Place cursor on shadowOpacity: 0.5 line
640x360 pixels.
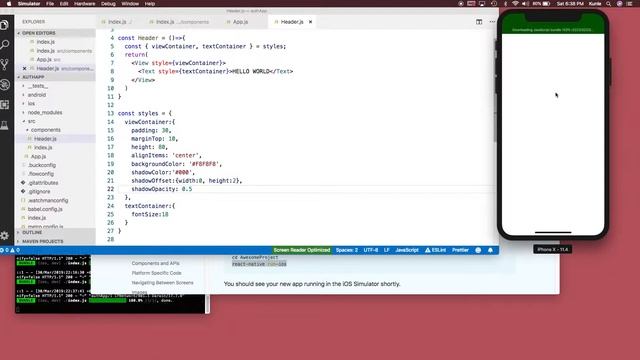pyautogui.click(x=162, y=189)
